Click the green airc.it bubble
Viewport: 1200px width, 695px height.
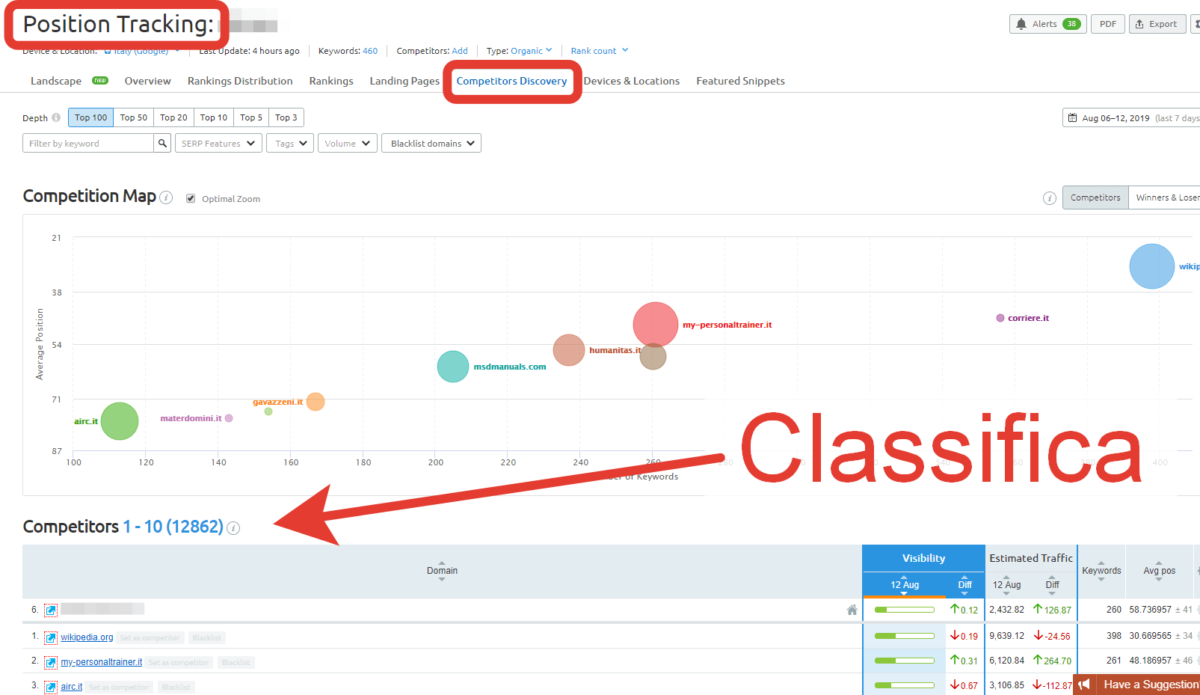(x=119, y=421)
